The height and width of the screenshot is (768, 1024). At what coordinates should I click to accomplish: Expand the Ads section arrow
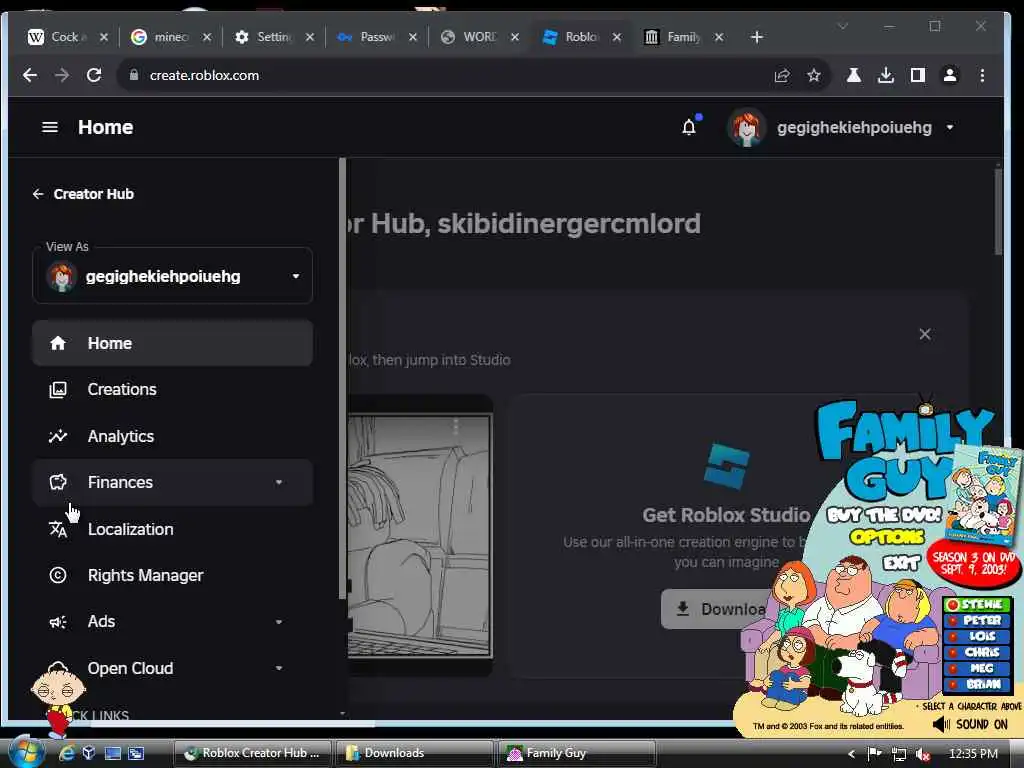279,622
